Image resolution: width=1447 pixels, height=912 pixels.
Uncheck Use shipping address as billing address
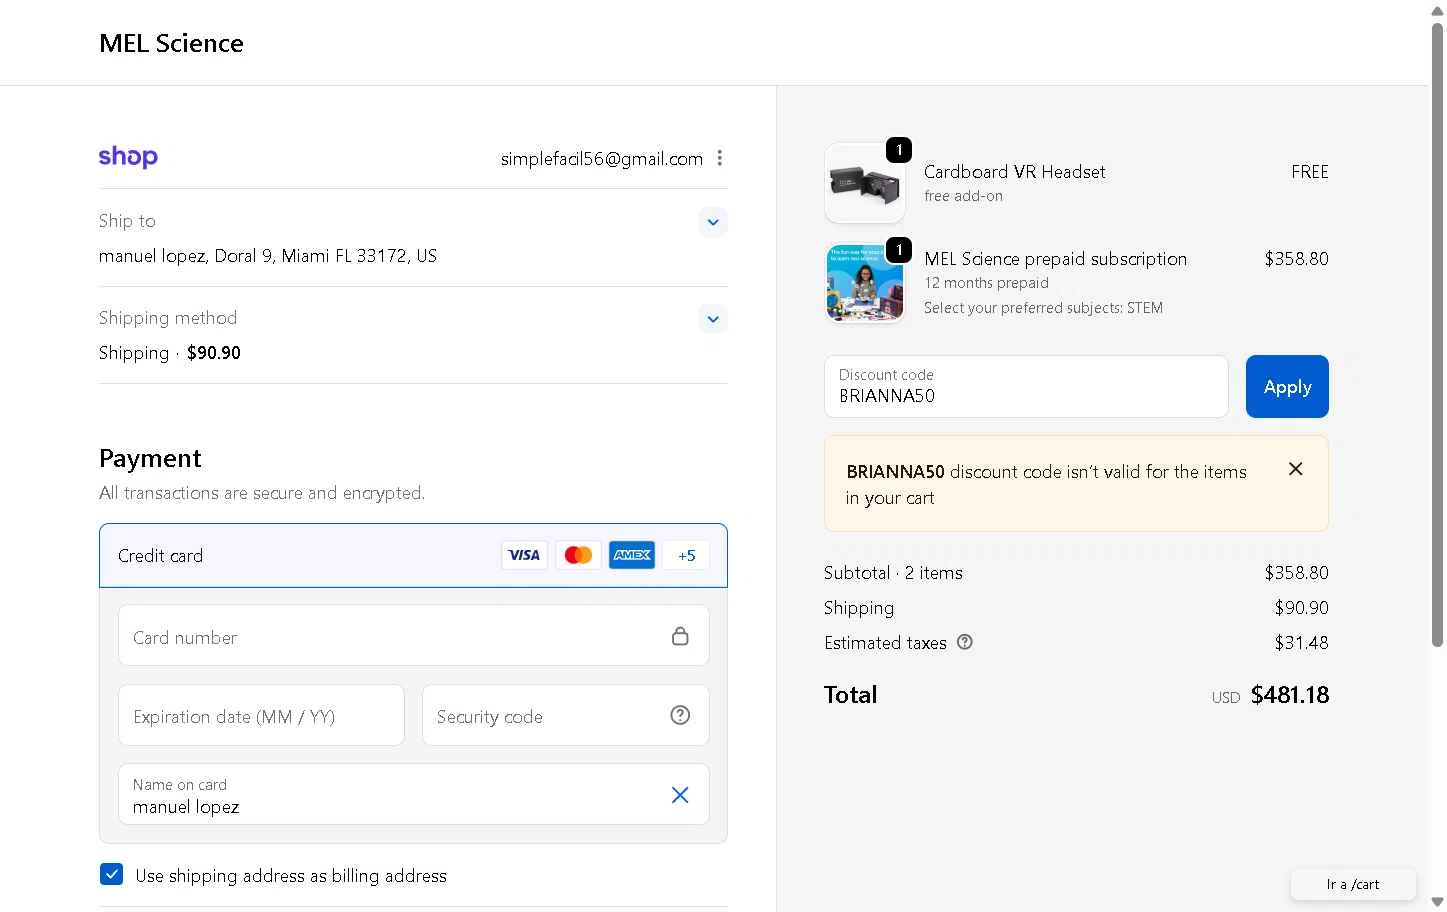click(x=111, y=875)
